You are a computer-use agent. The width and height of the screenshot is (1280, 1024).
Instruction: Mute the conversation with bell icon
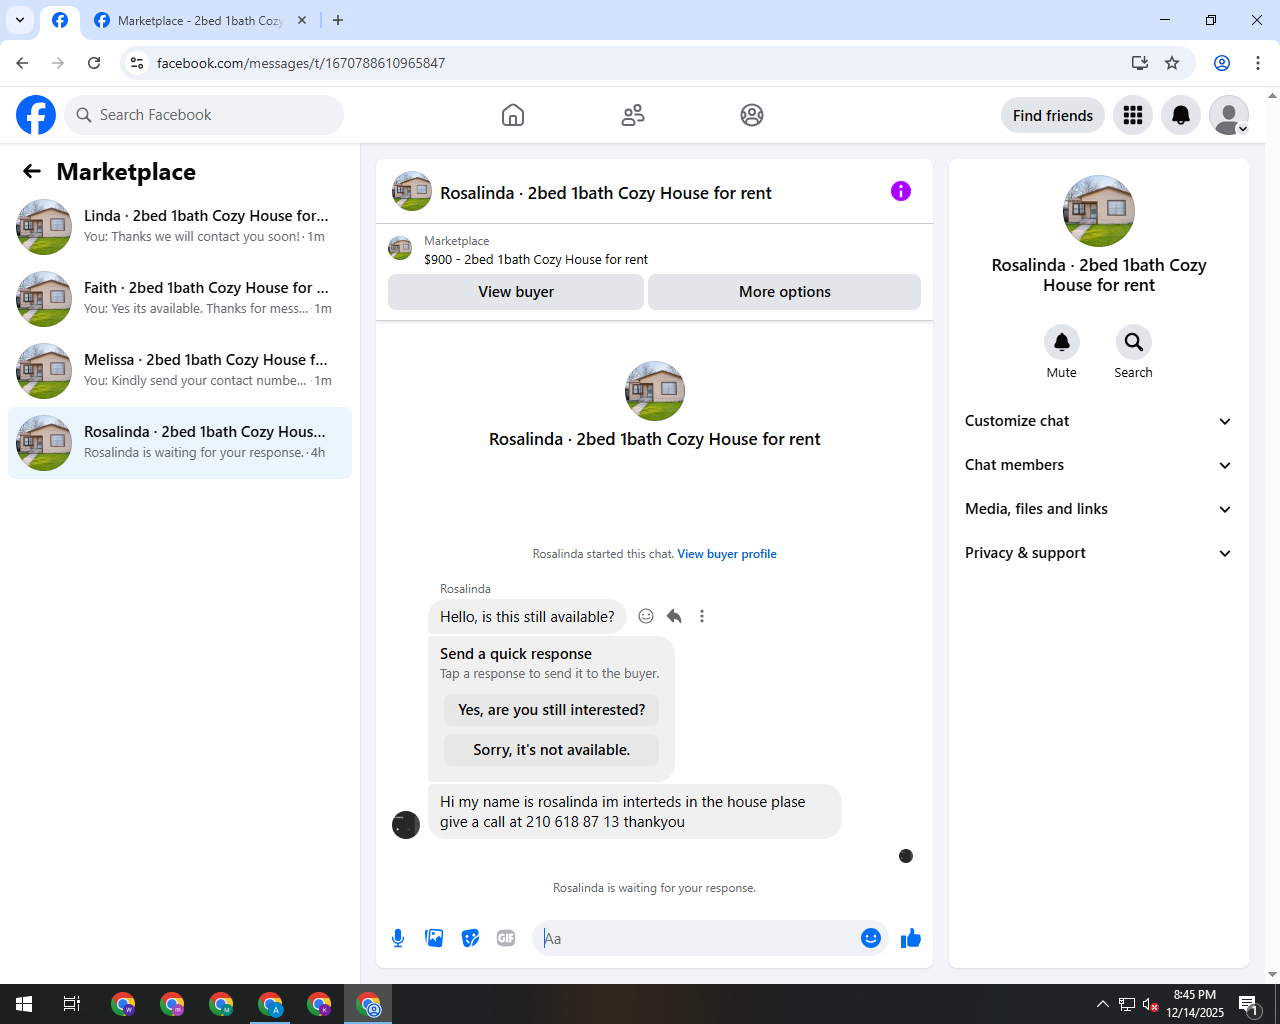1062,342
